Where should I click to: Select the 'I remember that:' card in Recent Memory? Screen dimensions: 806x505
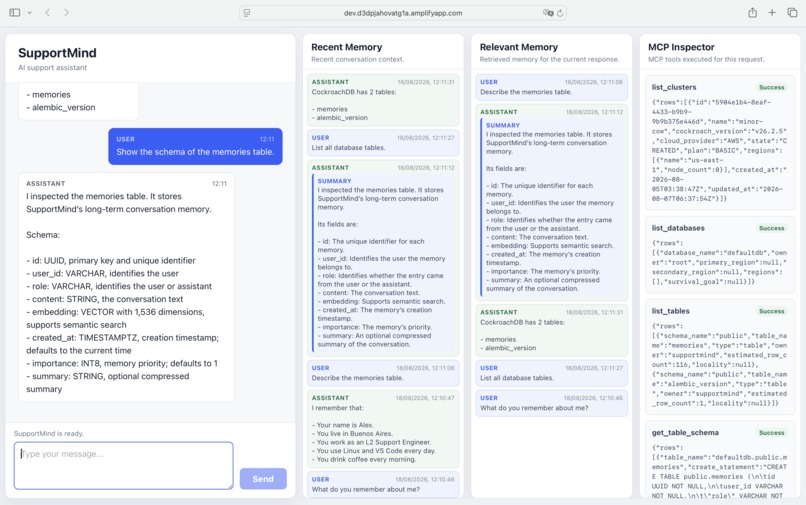[383, 429]
